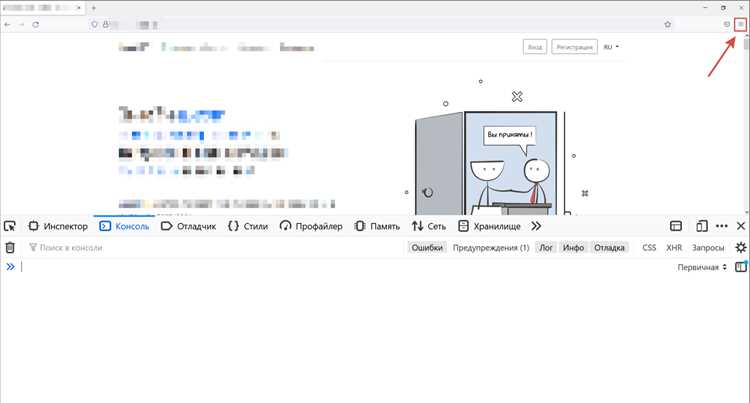This screenshot has width=750, height=403.
Task: Open a new browser tab
Action: [94, 8]
